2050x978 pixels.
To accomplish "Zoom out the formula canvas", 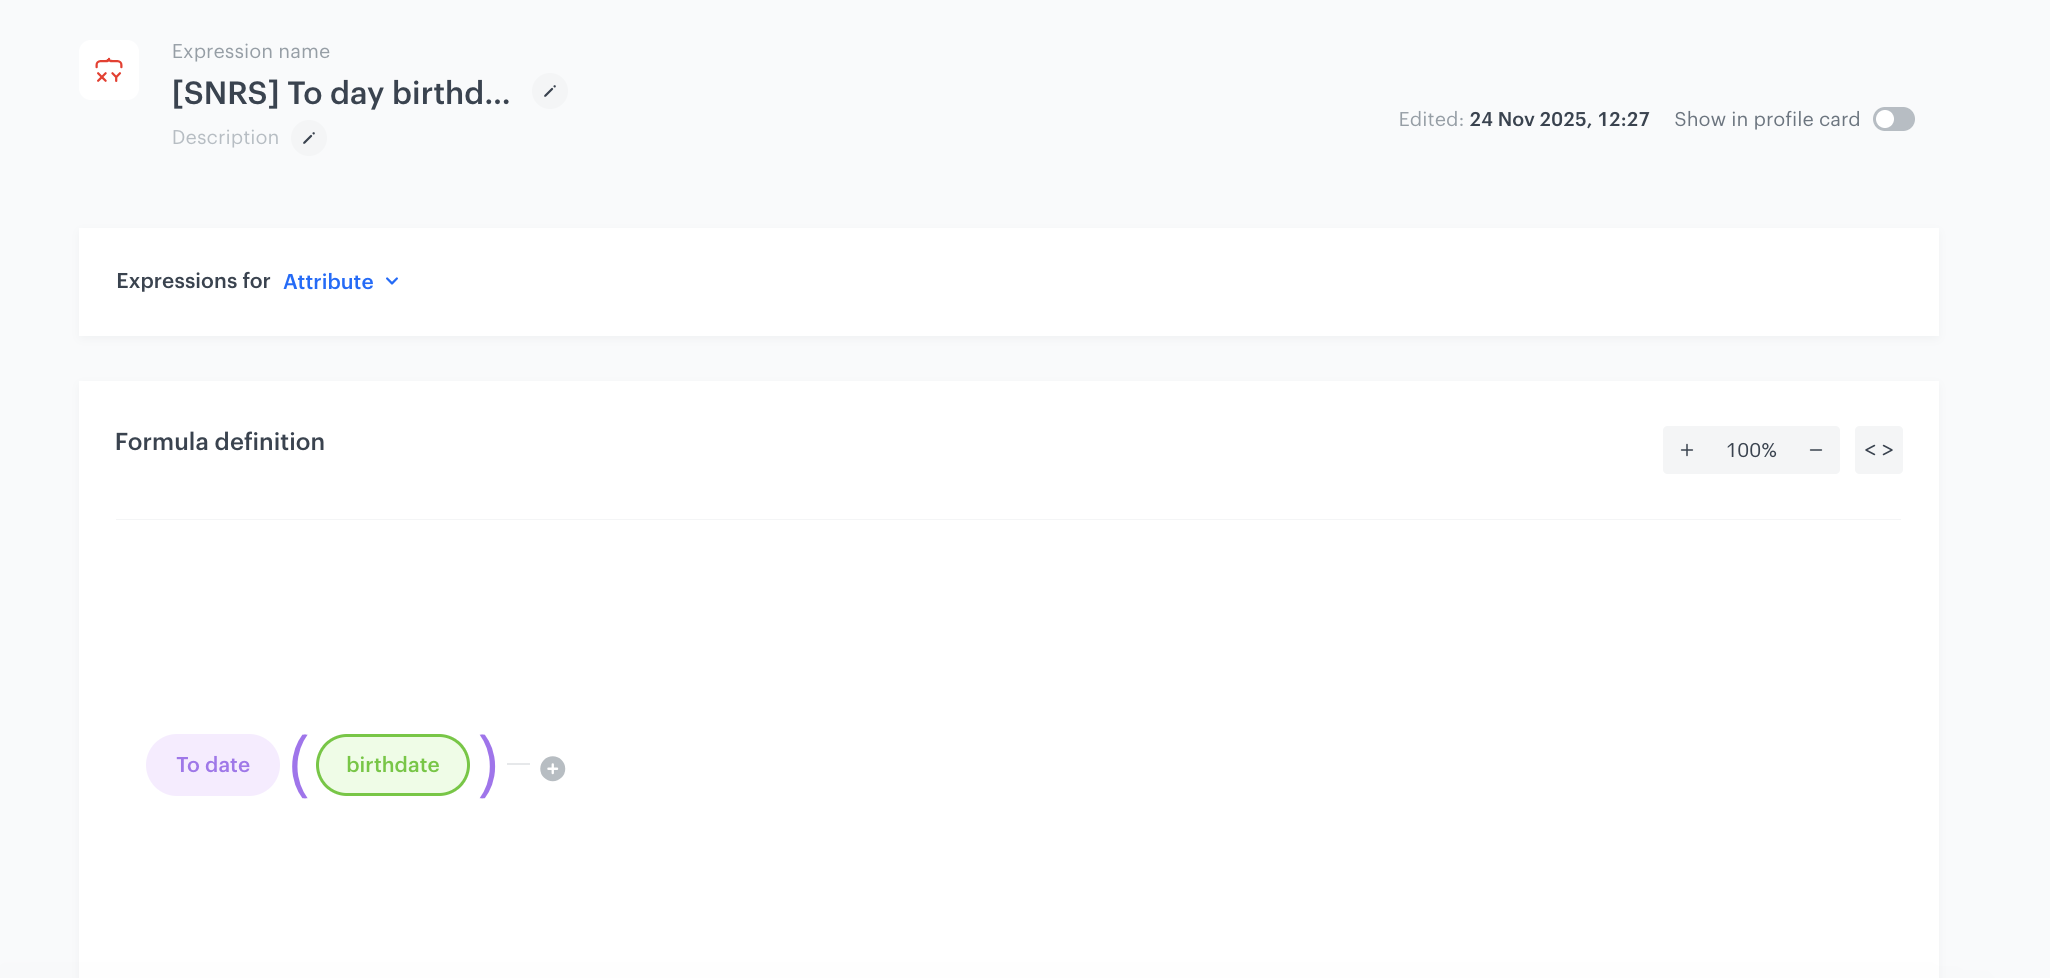I will click(1816, 450).
